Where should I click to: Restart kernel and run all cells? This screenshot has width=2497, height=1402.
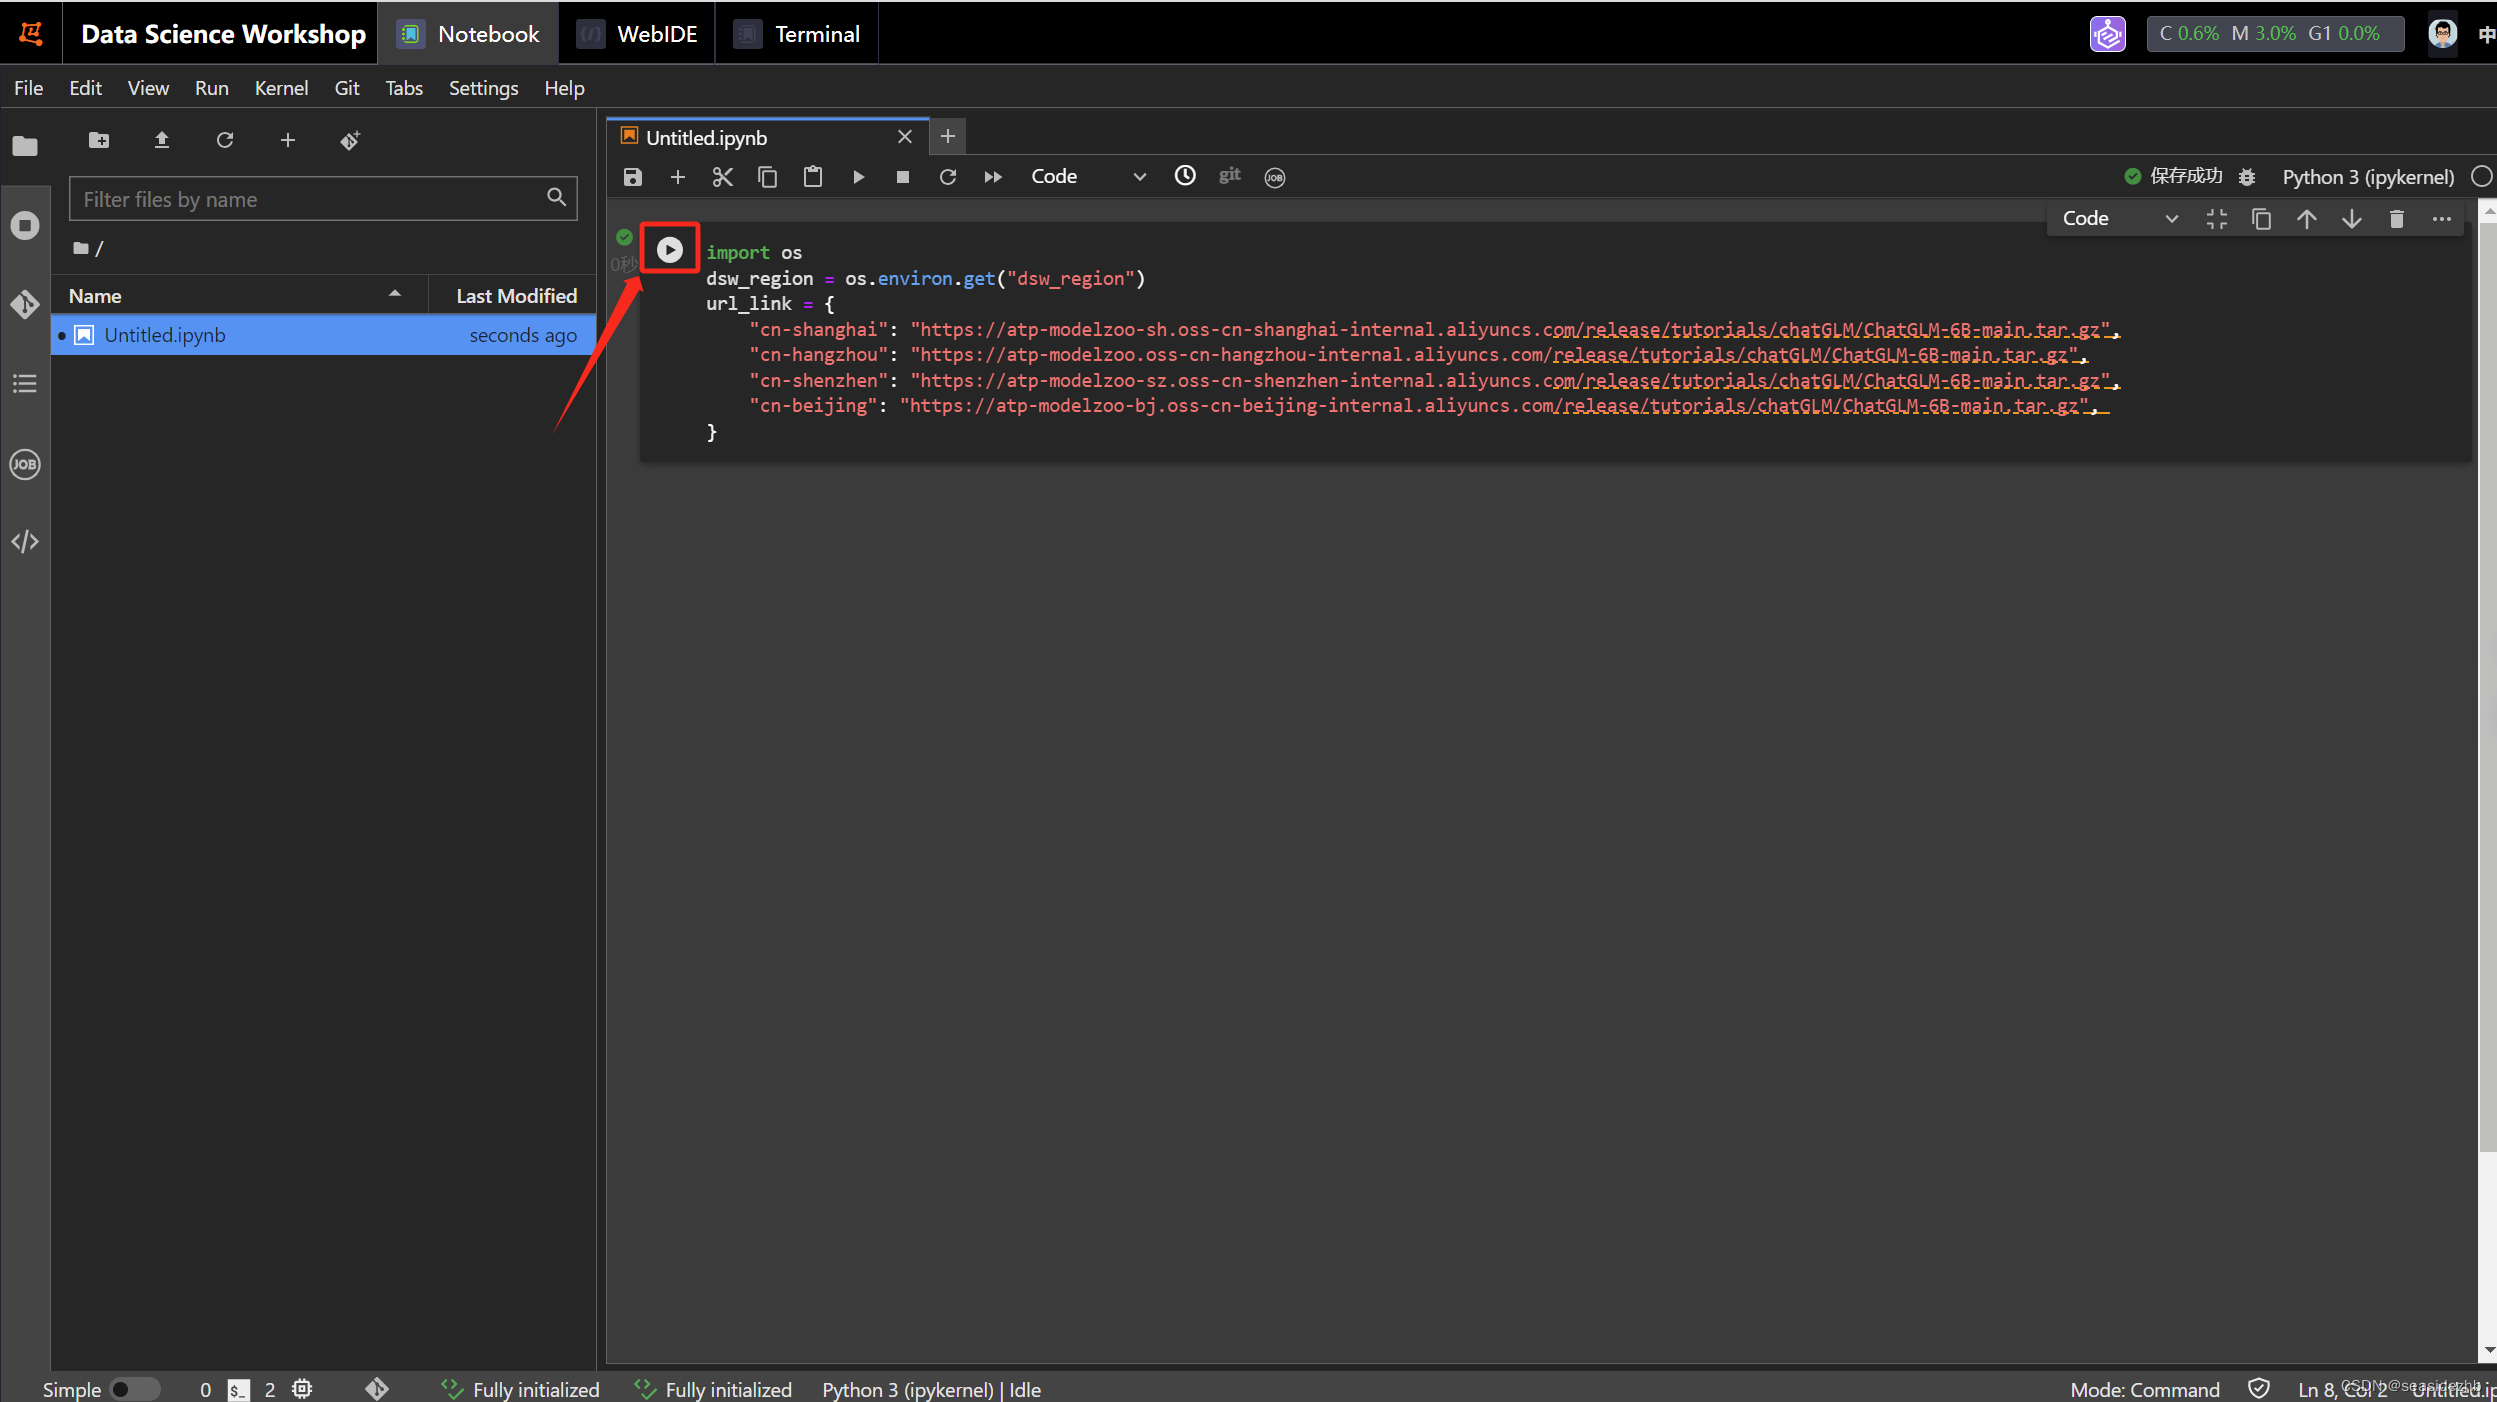click(x=993, y=177)
